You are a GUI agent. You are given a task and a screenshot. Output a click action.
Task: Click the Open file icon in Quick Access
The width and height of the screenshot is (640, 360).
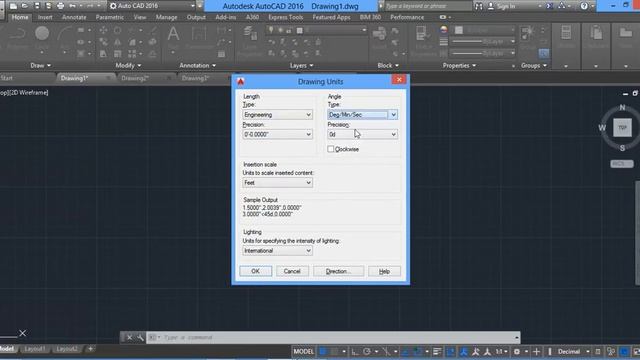pyautogui.click(x=24, y=6)
